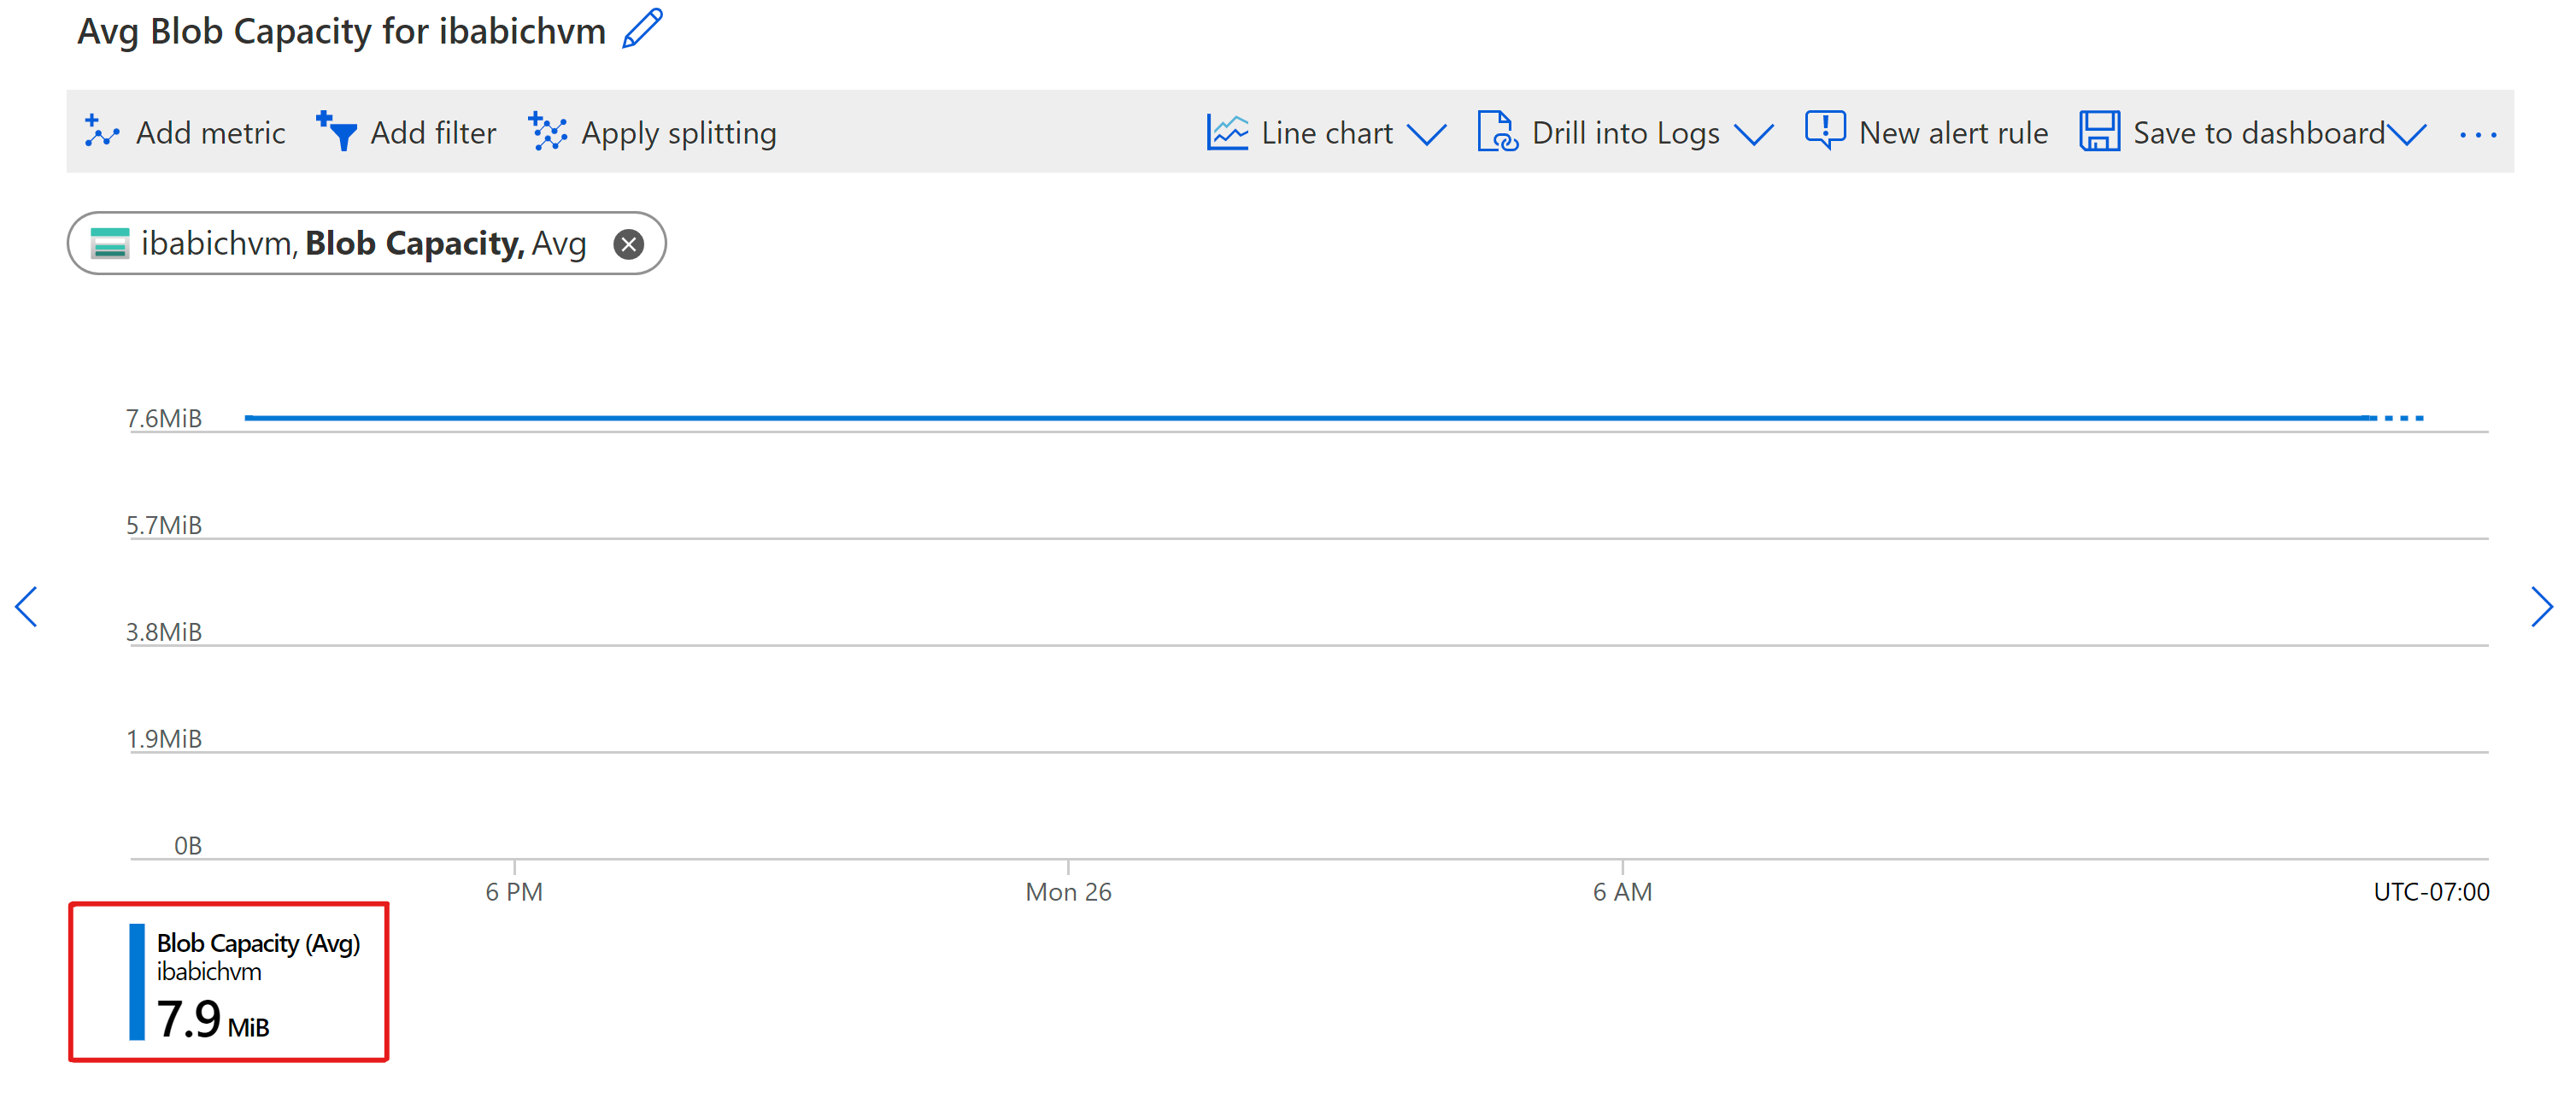The height and width of the screenshot is (1116, 2576).
Task: Click the pencil icon to edit chart title
Action: click(642, 28)
